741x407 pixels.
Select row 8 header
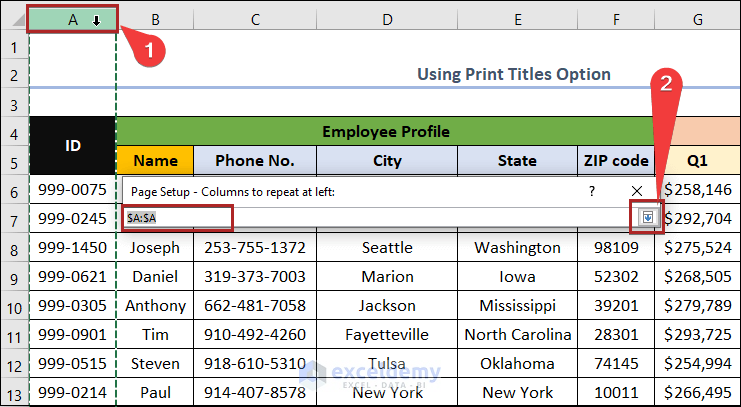(15, 247)
